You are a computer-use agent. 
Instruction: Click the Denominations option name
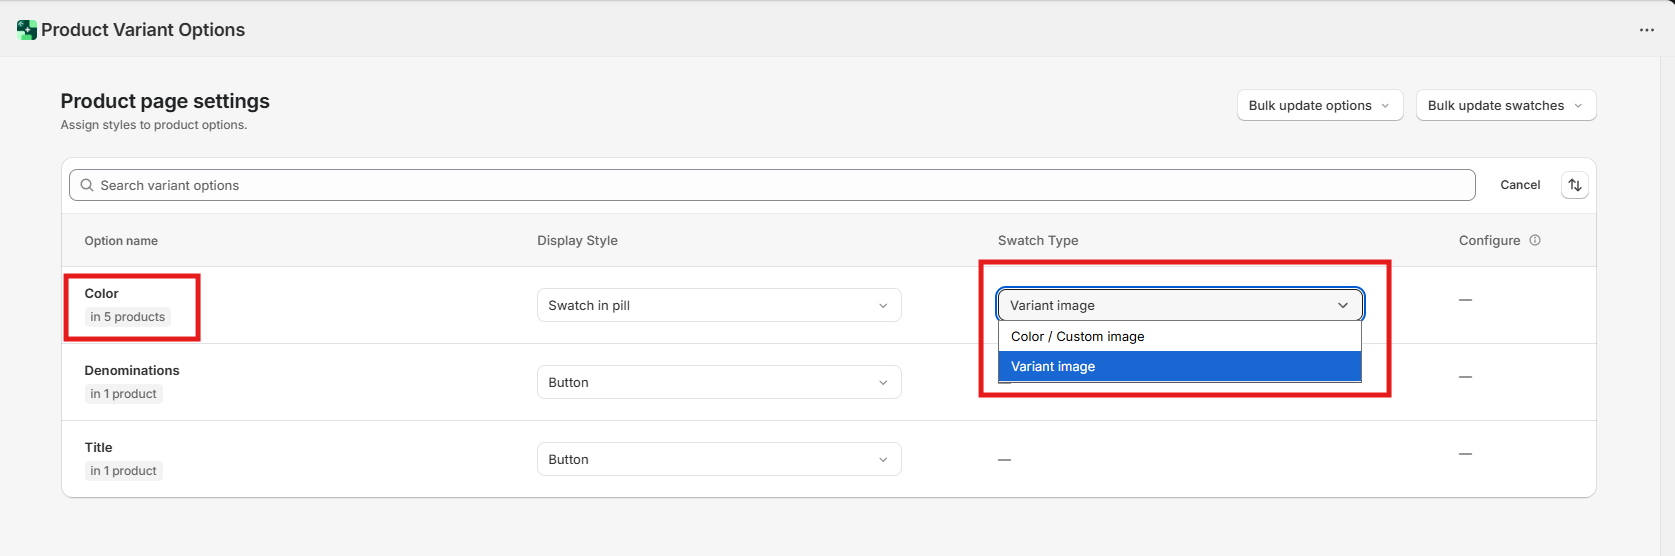[132, 370]
